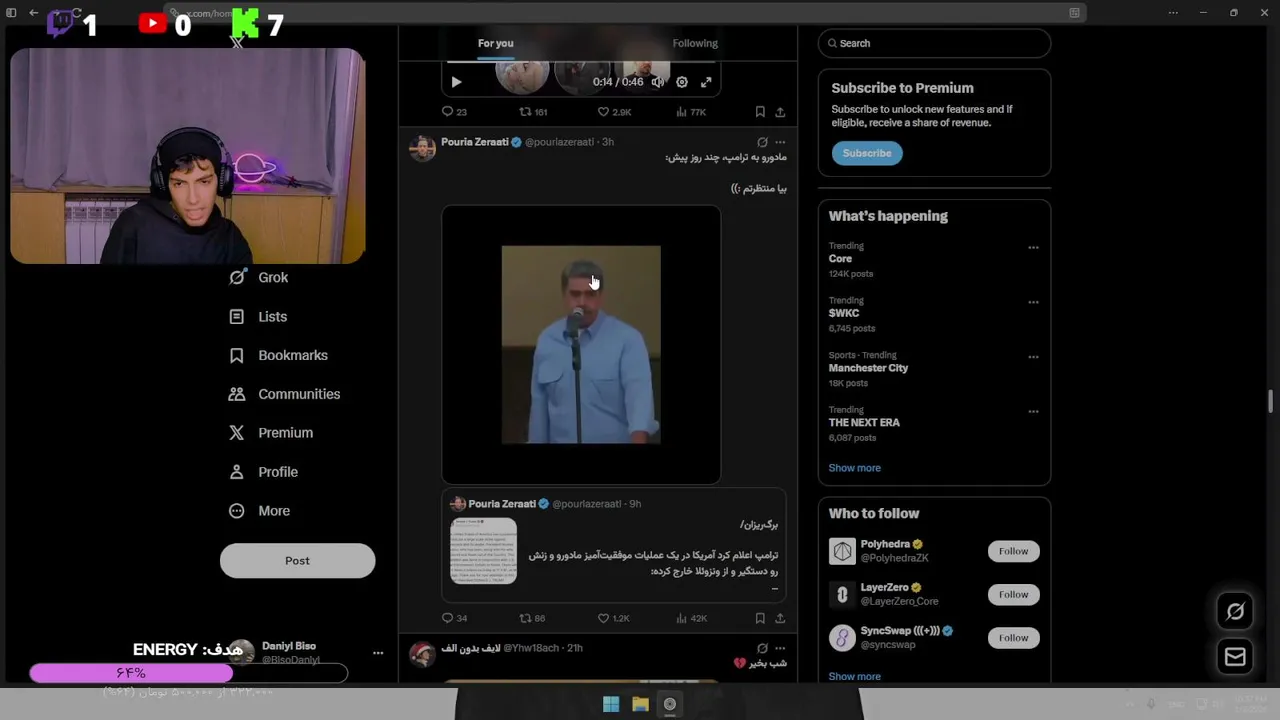The height and width of the screenshot is (720, 1280).
Task: View analytics showing 77K views
Action: click(691, 112)
